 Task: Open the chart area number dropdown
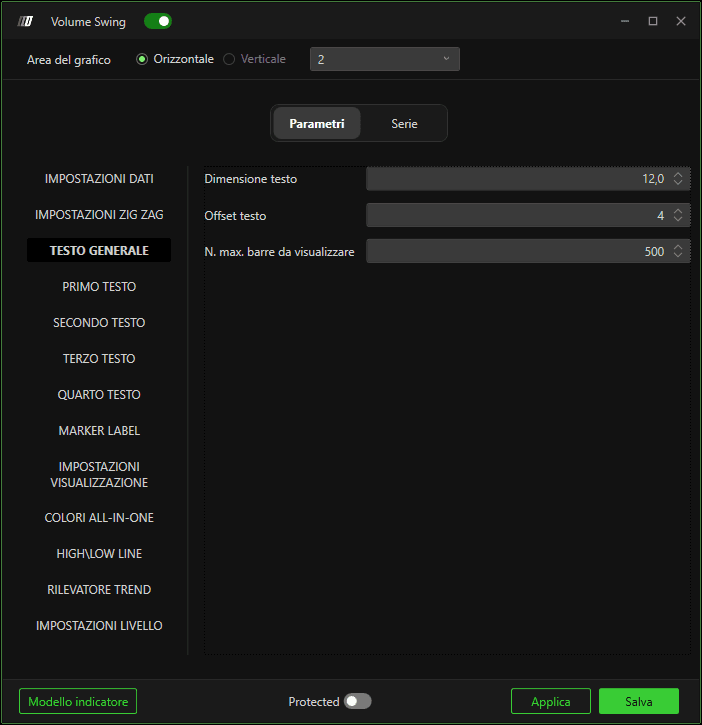(385, 59)
